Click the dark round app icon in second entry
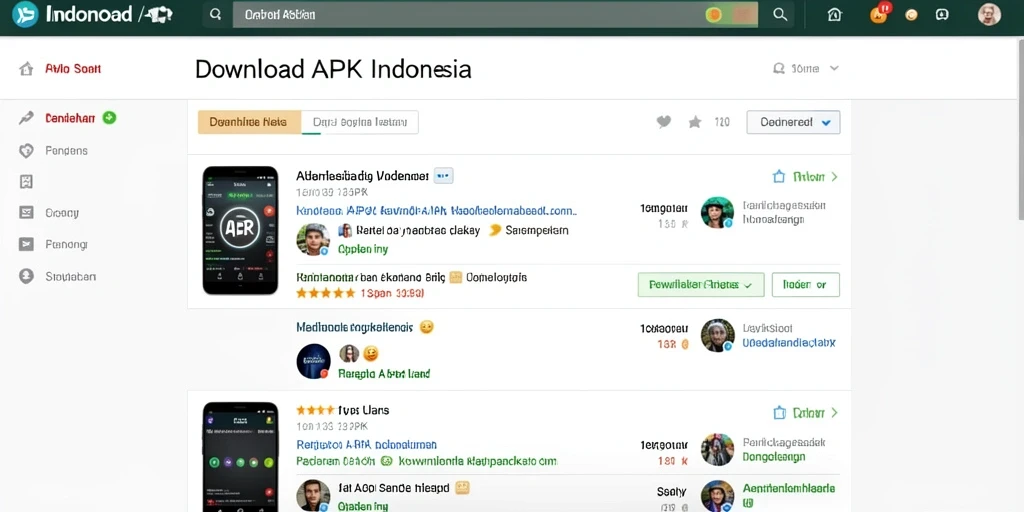The image size is (1024, 512). 313,362
